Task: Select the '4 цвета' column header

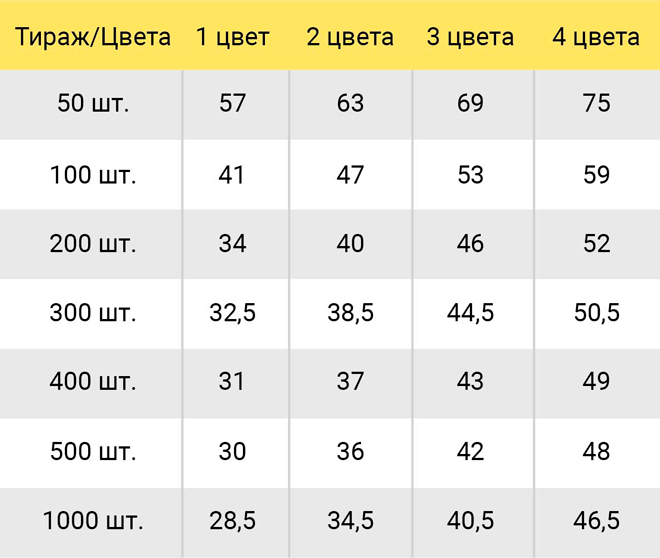Action: [x=596, y=37]
